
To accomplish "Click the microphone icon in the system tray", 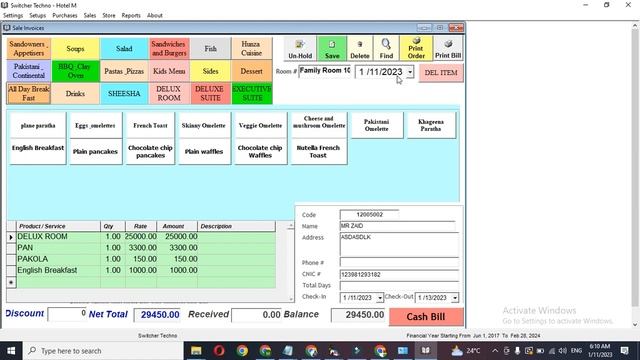I will (x=518, y=351).
